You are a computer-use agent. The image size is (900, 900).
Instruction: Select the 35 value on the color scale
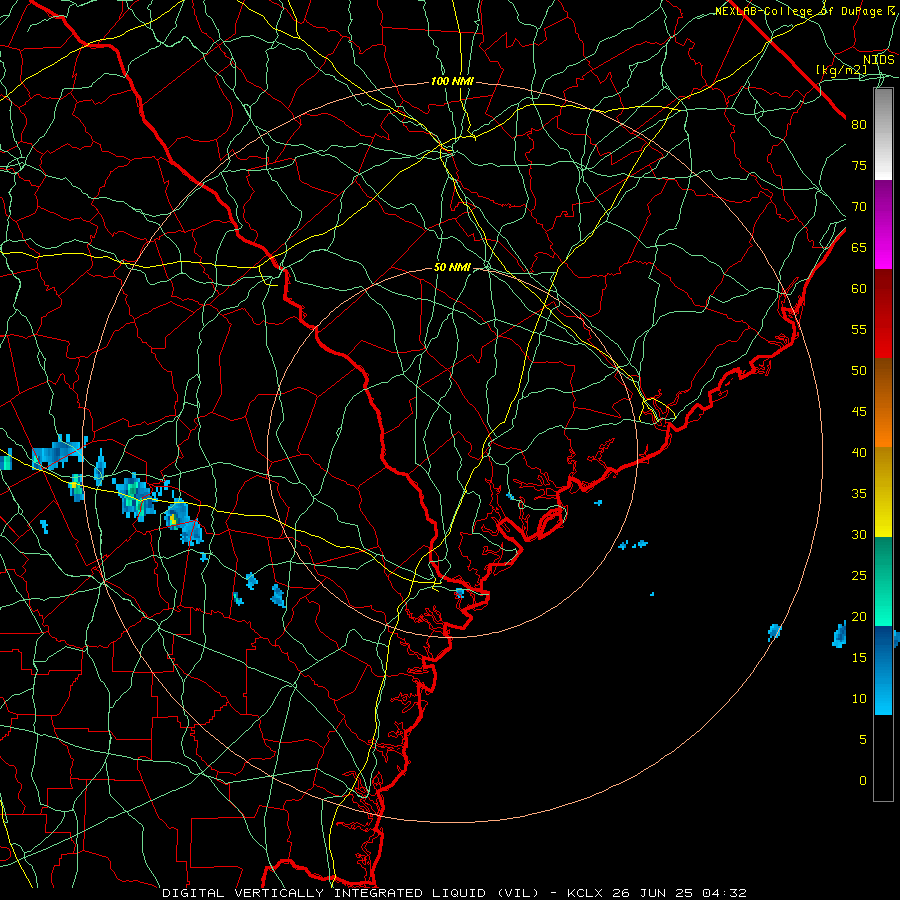(859, 494)
